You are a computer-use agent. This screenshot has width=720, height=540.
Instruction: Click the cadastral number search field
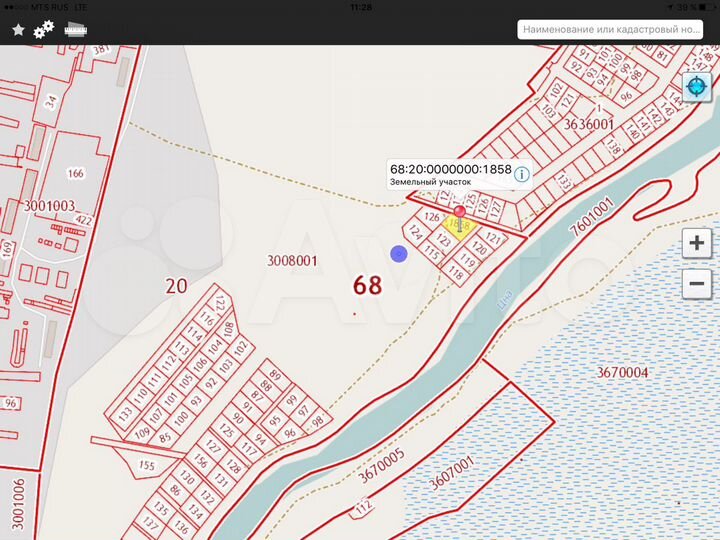coord(611,30)
